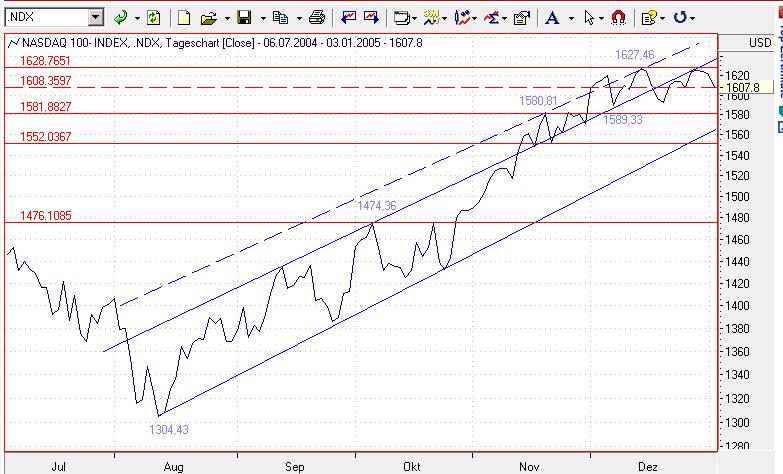
Task: Click the sigma indicator icon
Action: click(x=491, y=18)
